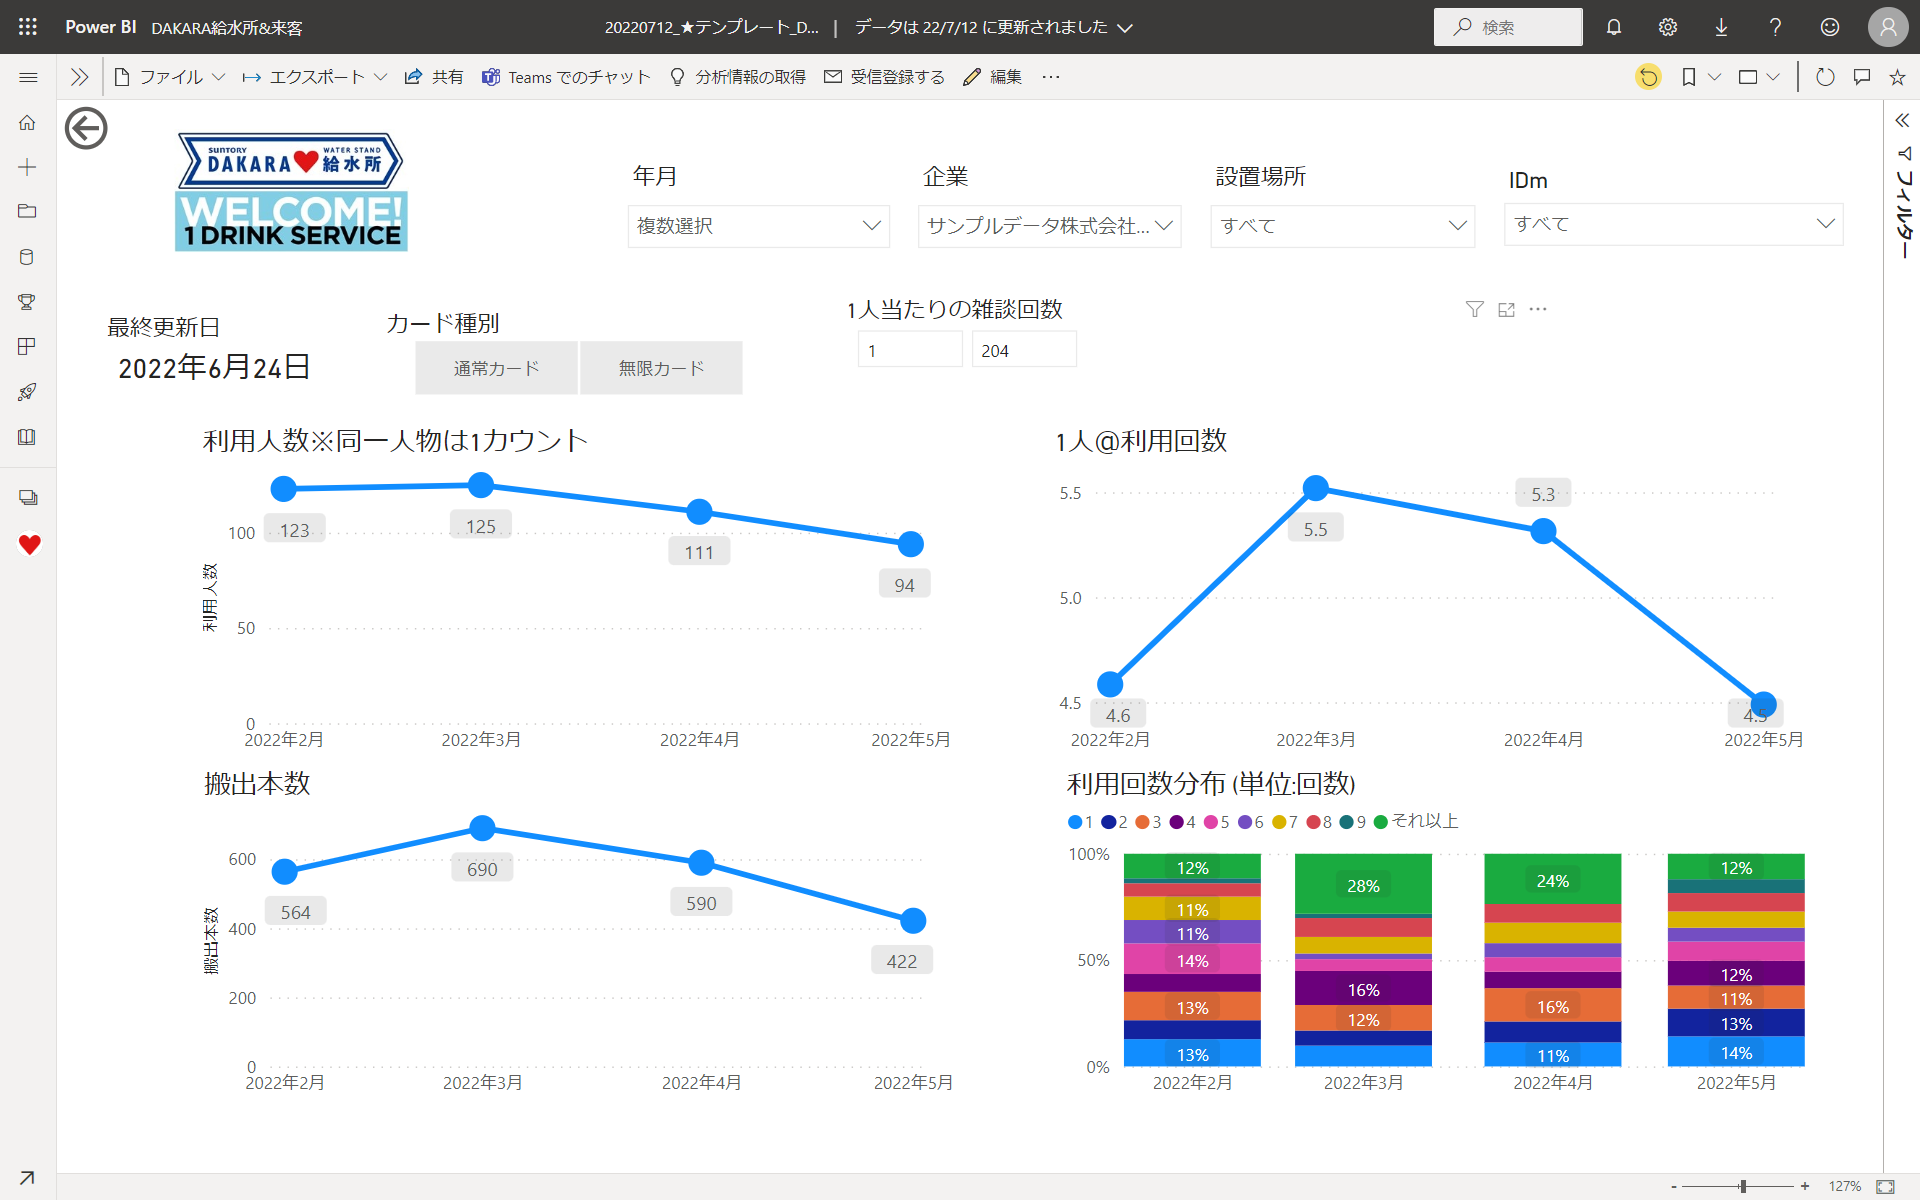
Task: Open the Power BI Home page
Action: tap(27, 122)
